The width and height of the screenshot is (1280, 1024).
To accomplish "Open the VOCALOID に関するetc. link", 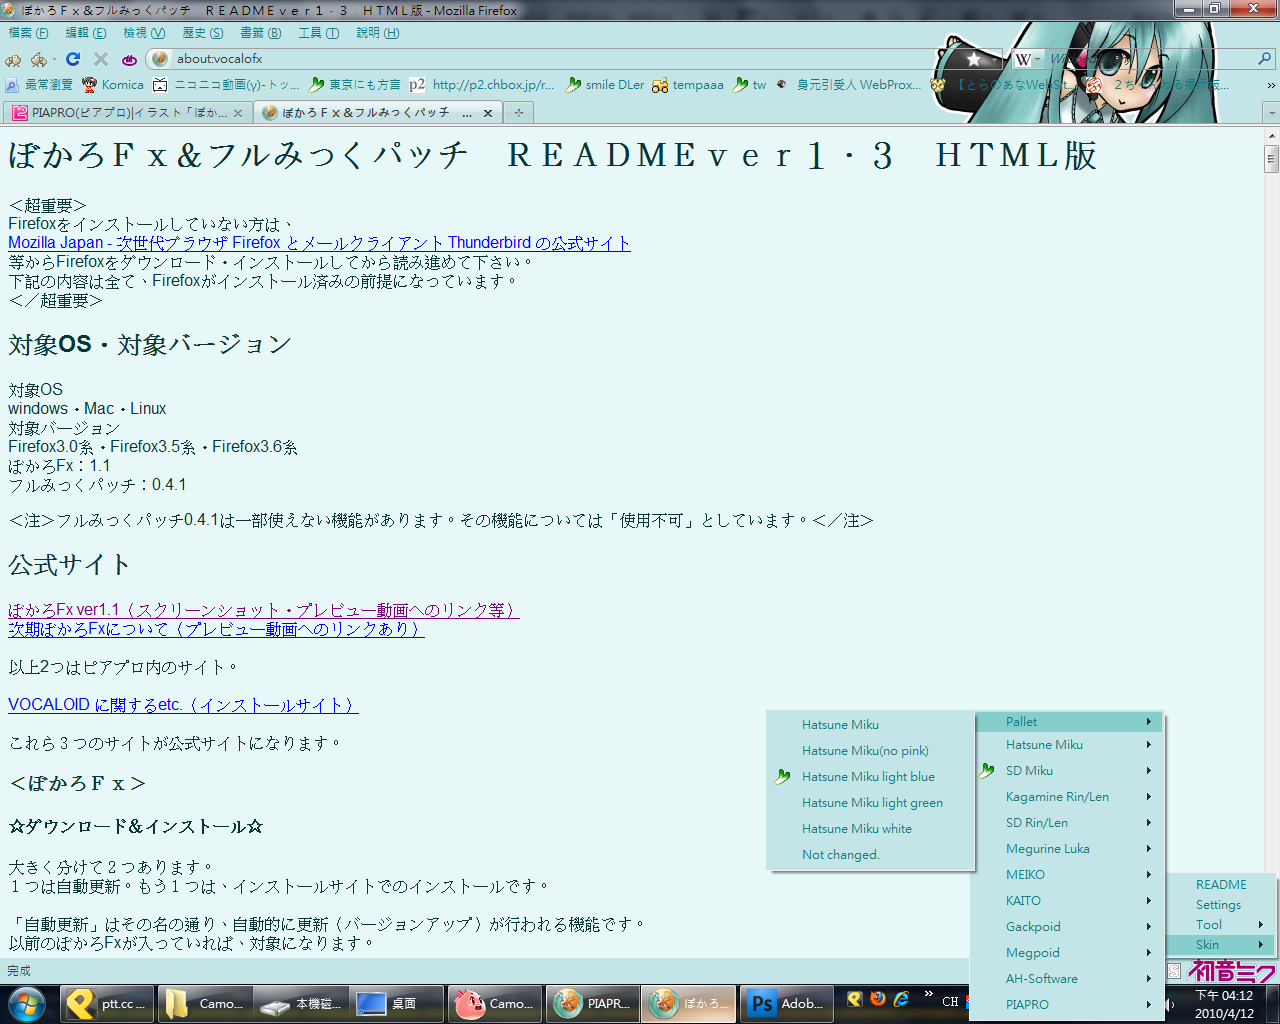I will click(183, 705).
